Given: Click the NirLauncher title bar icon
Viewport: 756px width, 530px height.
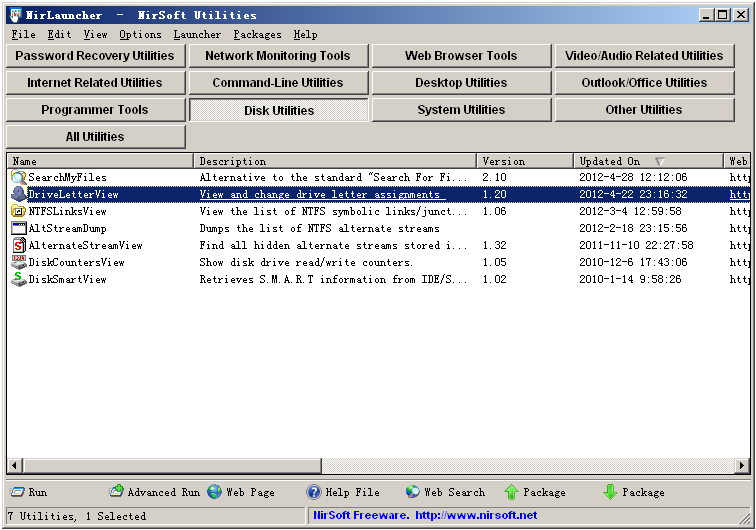Looking at the screenshot, I should pyautogui.click(x=15, y=15).
